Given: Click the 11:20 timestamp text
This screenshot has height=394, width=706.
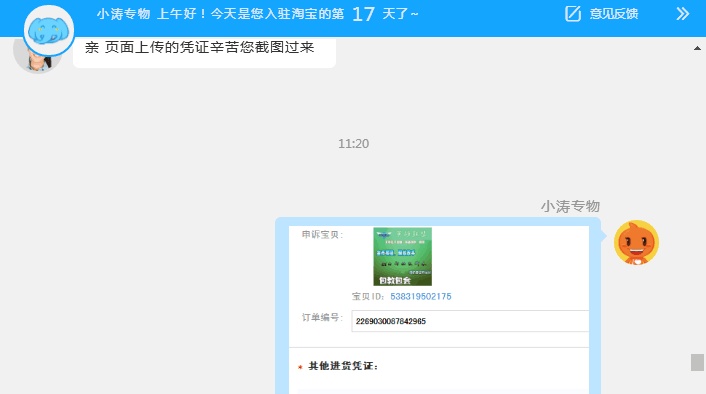Looking at the screenshot, I should pyautogui.click(x=353, y=144).
